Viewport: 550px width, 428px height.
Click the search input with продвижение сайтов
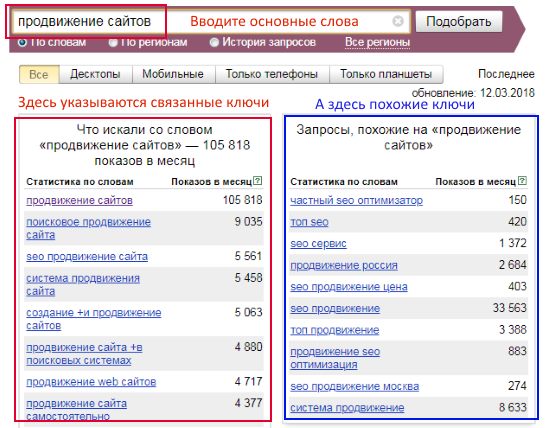point(210,21)
